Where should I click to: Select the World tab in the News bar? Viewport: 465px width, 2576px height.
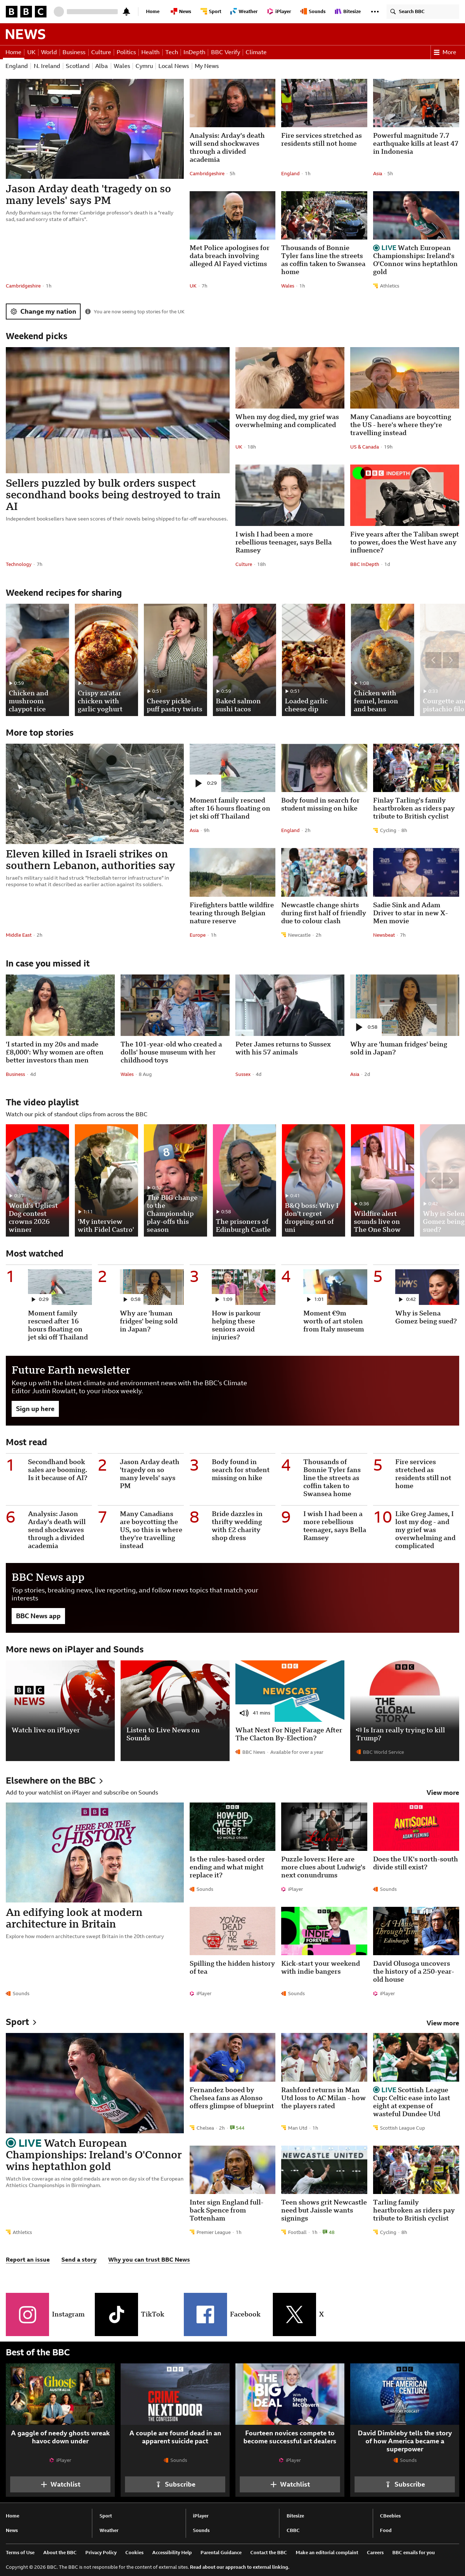49,52
